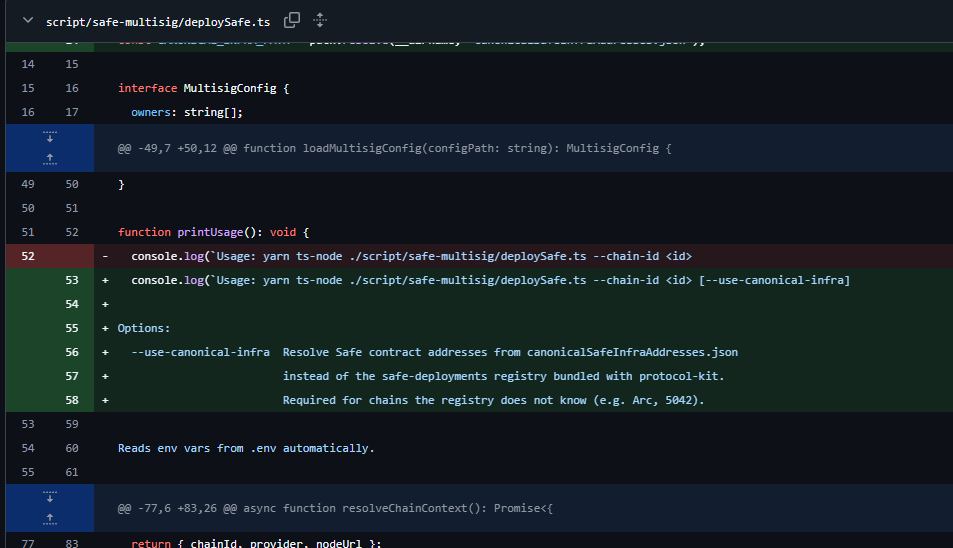Copy the deploySafe.ts file path

(x=292, y=20)
